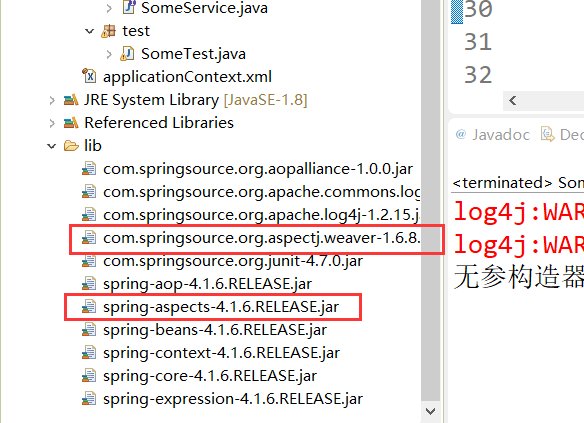The height and width of the screenshot is (423, 584).
Task: Switch to the Declaration tab
Action: point(572,135)
